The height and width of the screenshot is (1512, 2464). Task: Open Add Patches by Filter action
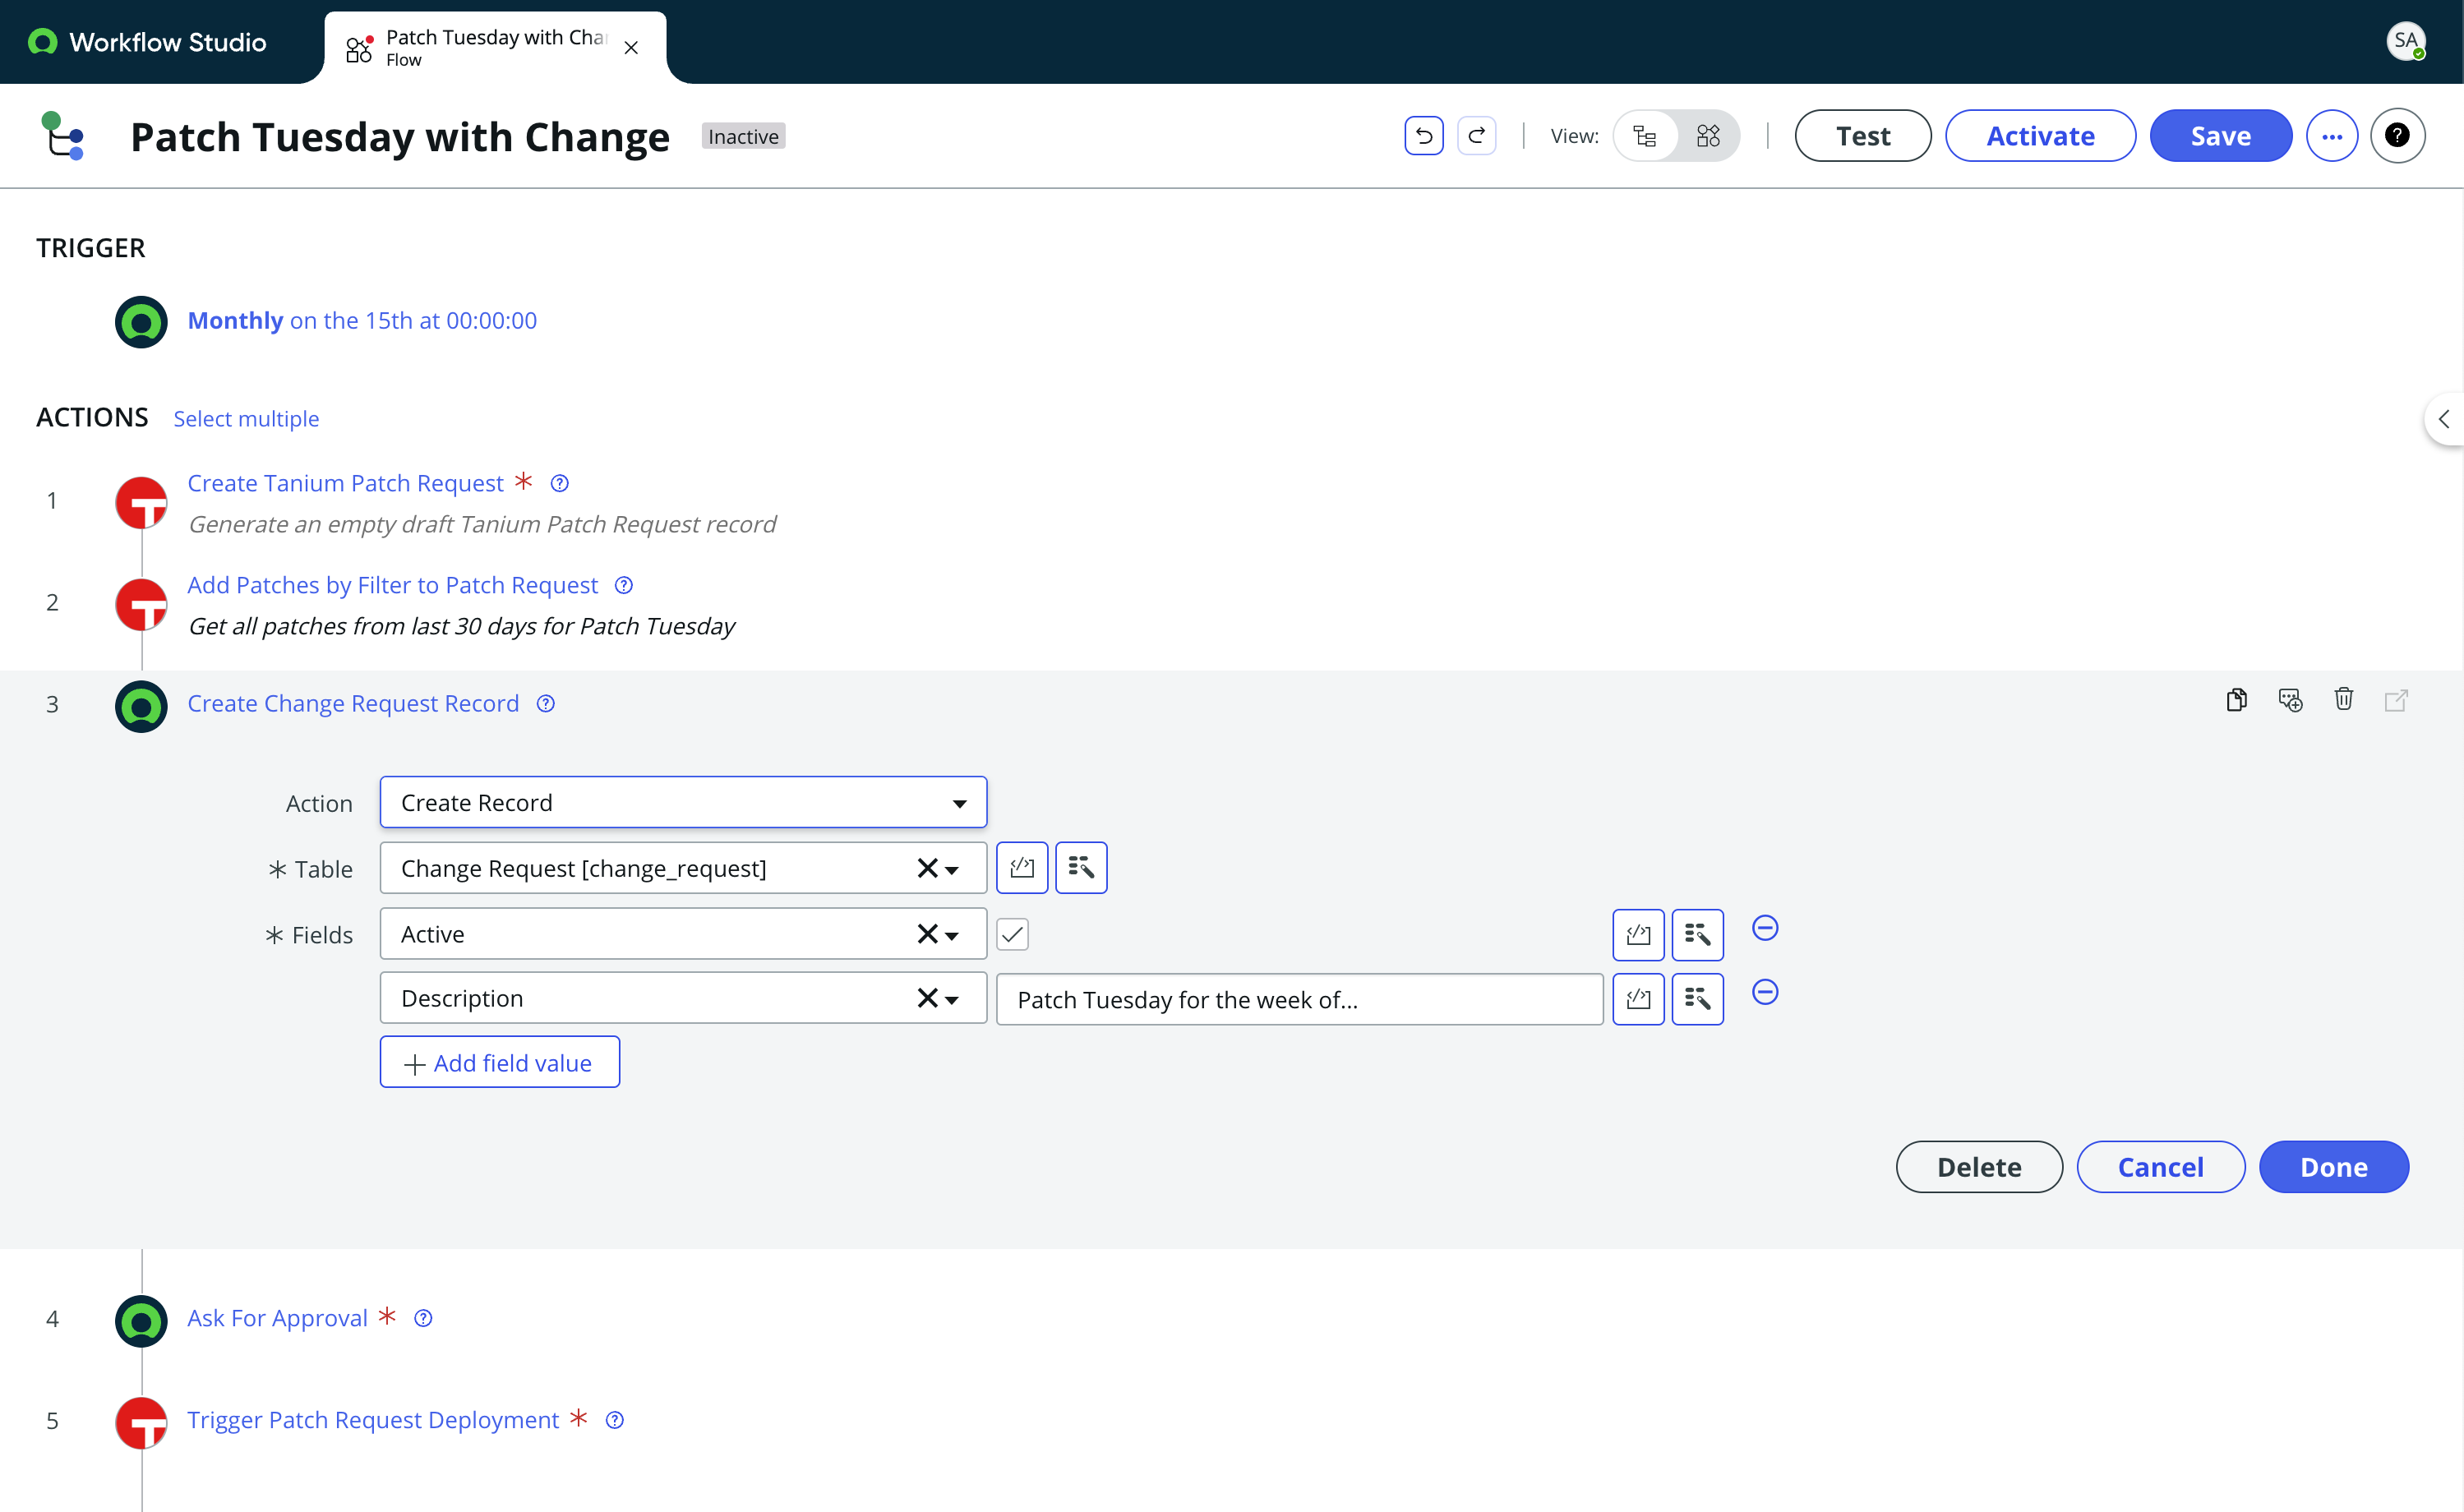tap(392, 585)
